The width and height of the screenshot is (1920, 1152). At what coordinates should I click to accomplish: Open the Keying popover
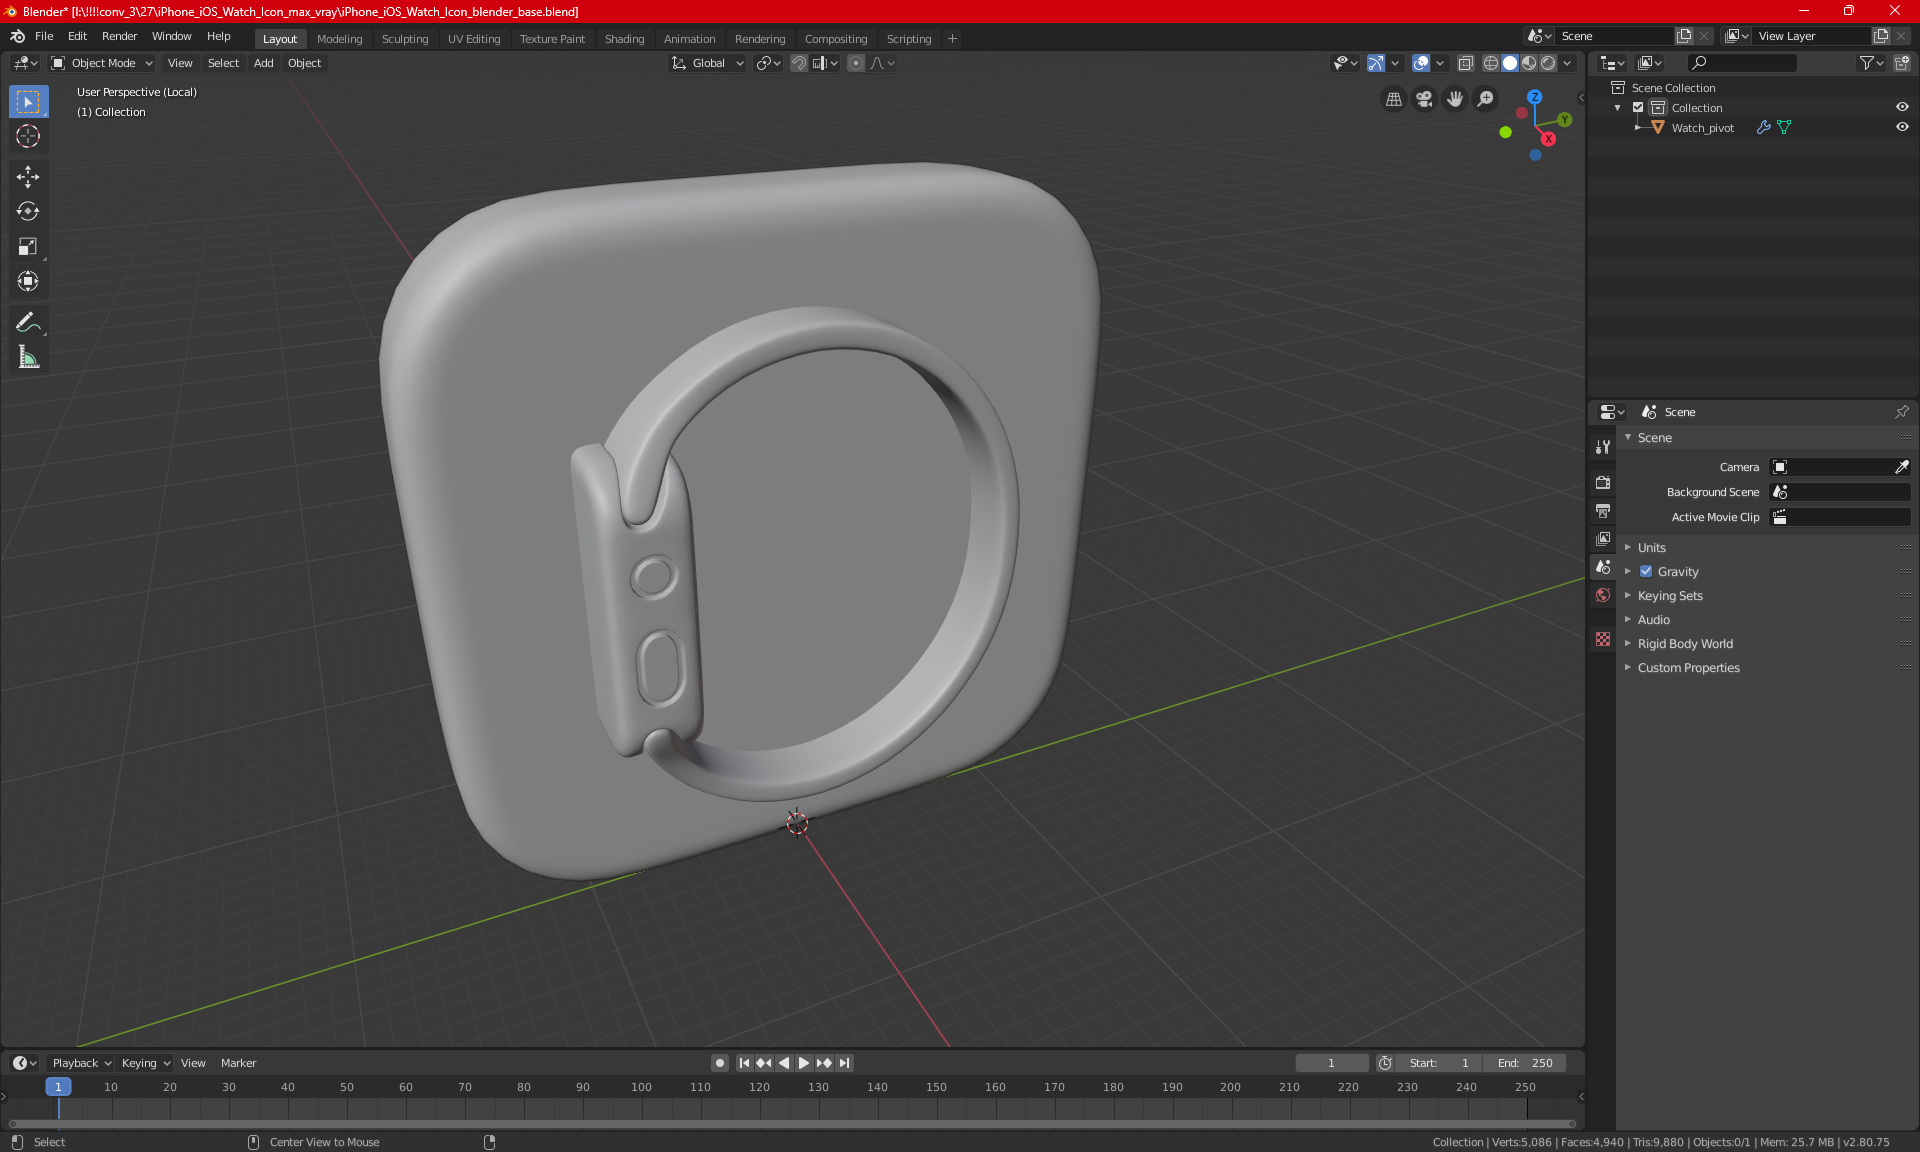pos(146,1063)
